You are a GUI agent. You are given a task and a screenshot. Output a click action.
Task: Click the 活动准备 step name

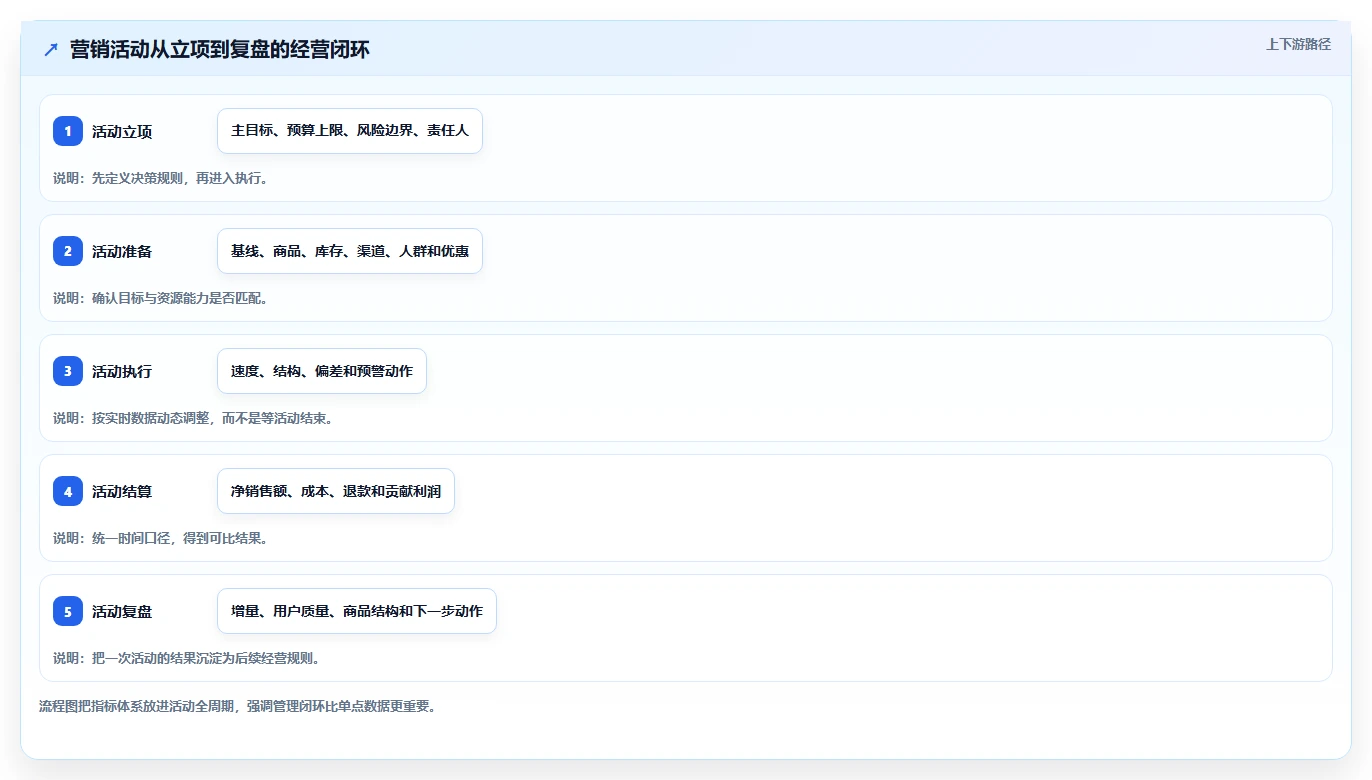tap(122, 251)
